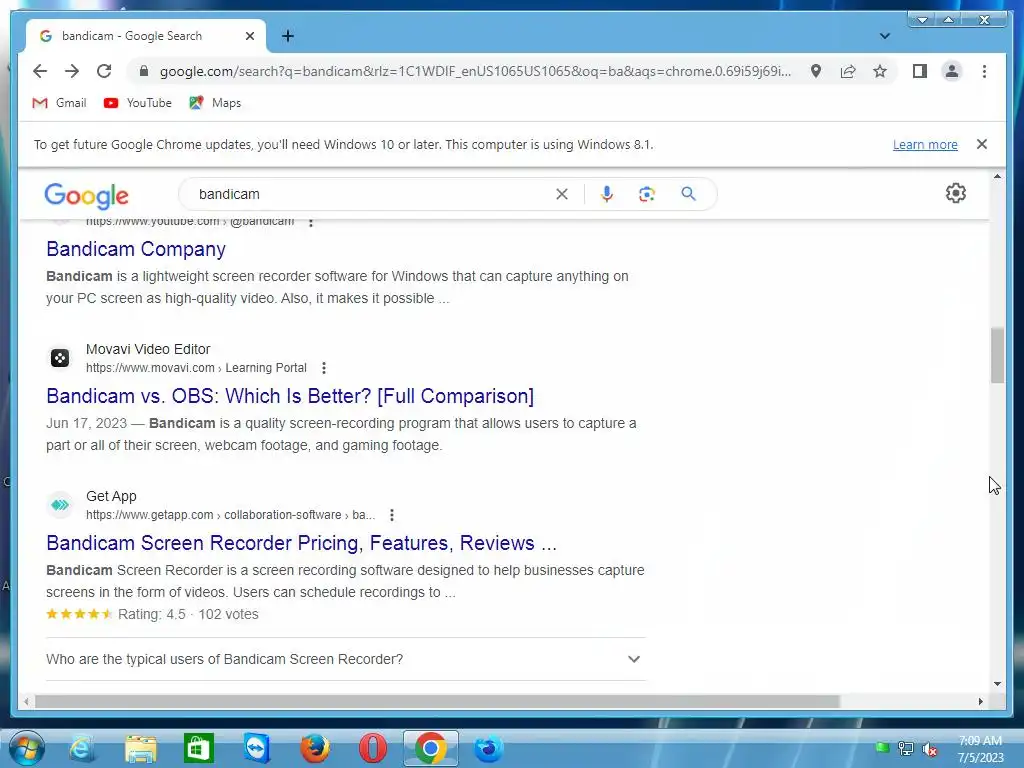1024x768 pixels.
Task: Reload the page with the refresh icon
Action: 104,71
